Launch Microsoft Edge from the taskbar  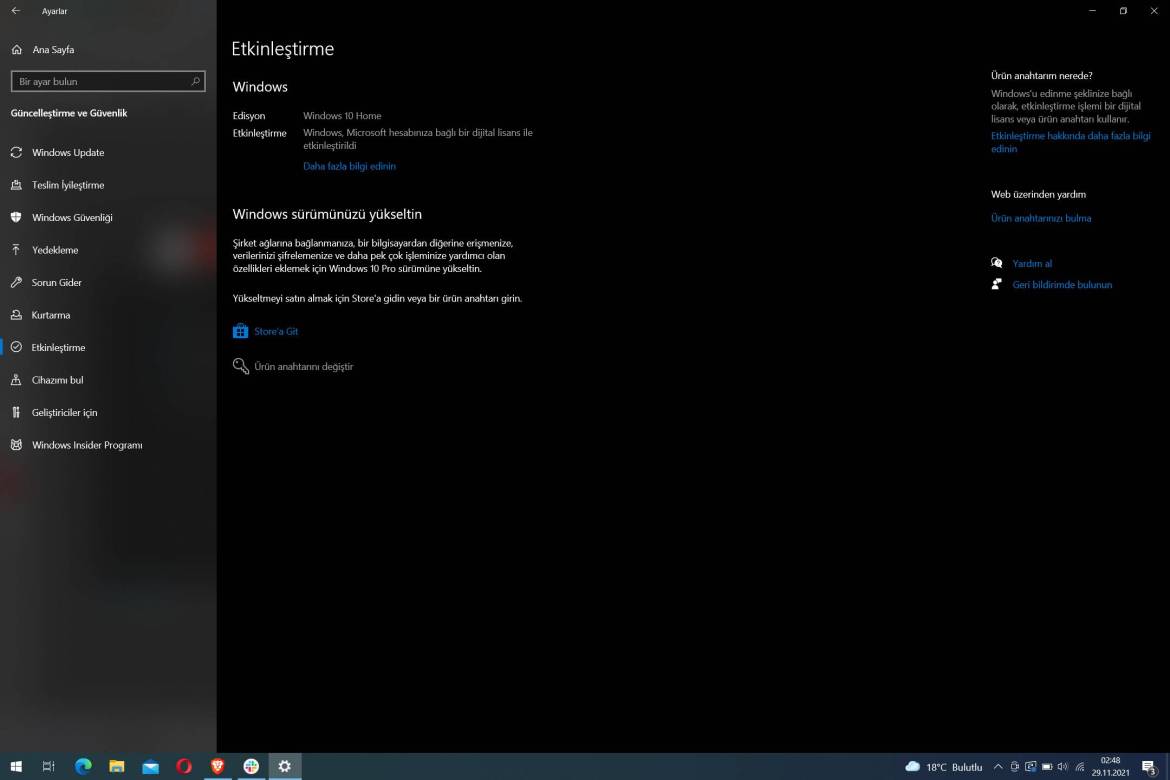tap(84, 766)
